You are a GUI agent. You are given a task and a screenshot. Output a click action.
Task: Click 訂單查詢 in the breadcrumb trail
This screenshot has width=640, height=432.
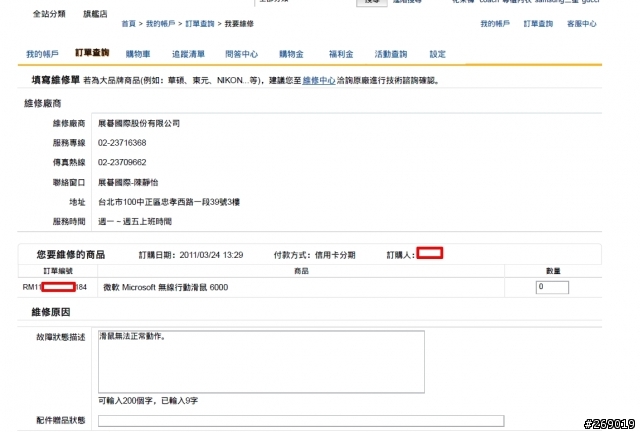click(200, 24)
